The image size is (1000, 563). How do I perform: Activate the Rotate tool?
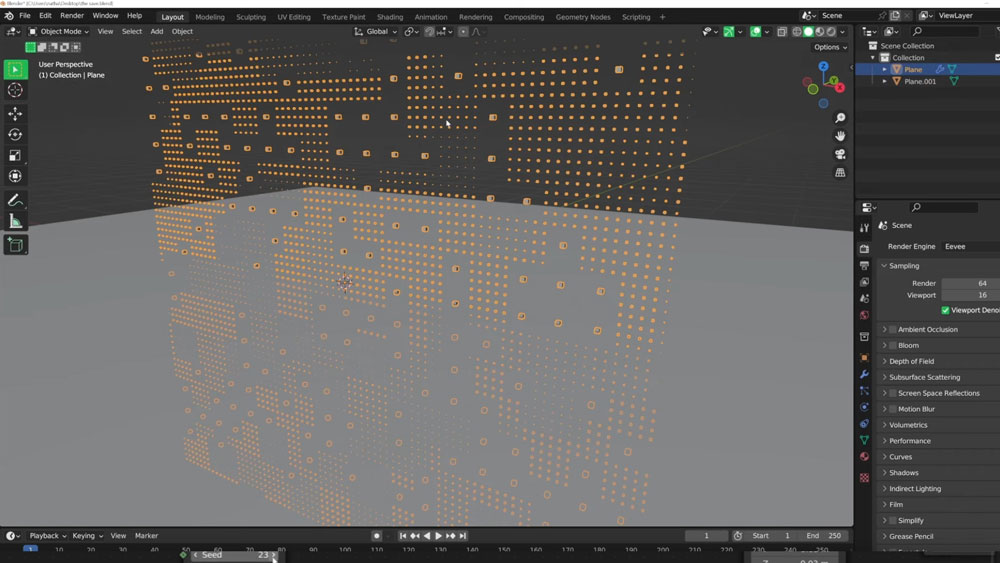[x=15, y=134]
